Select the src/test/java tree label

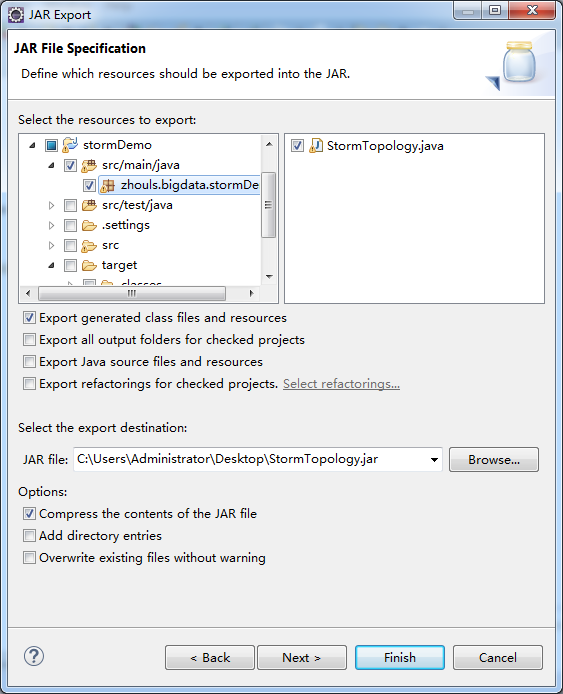[x=137, y=205]
